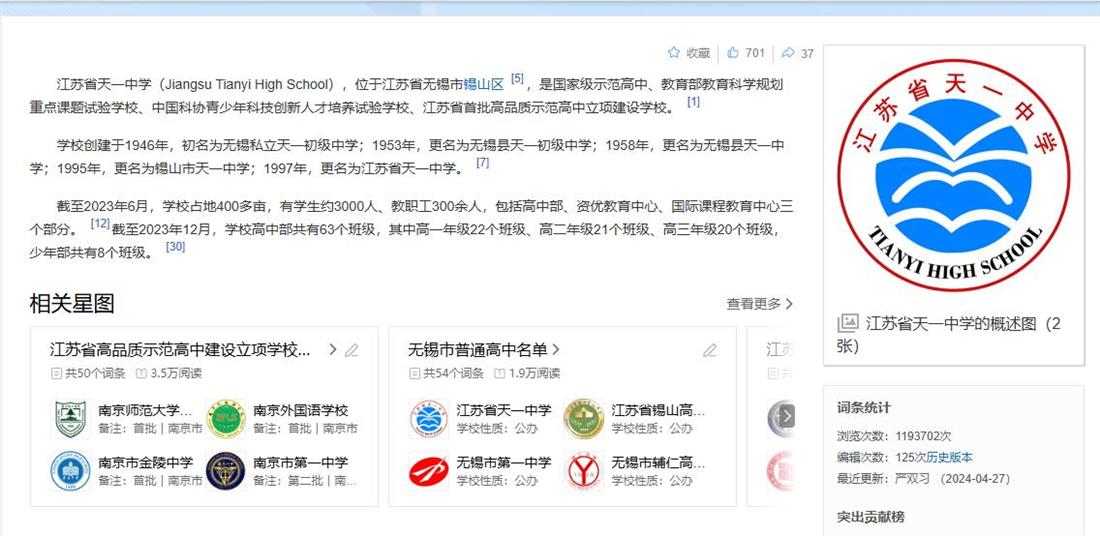This screenshot has height=536, width=1100.
Task: Open the 无锡市普通高中名单 title
Action: pos(477,350)
